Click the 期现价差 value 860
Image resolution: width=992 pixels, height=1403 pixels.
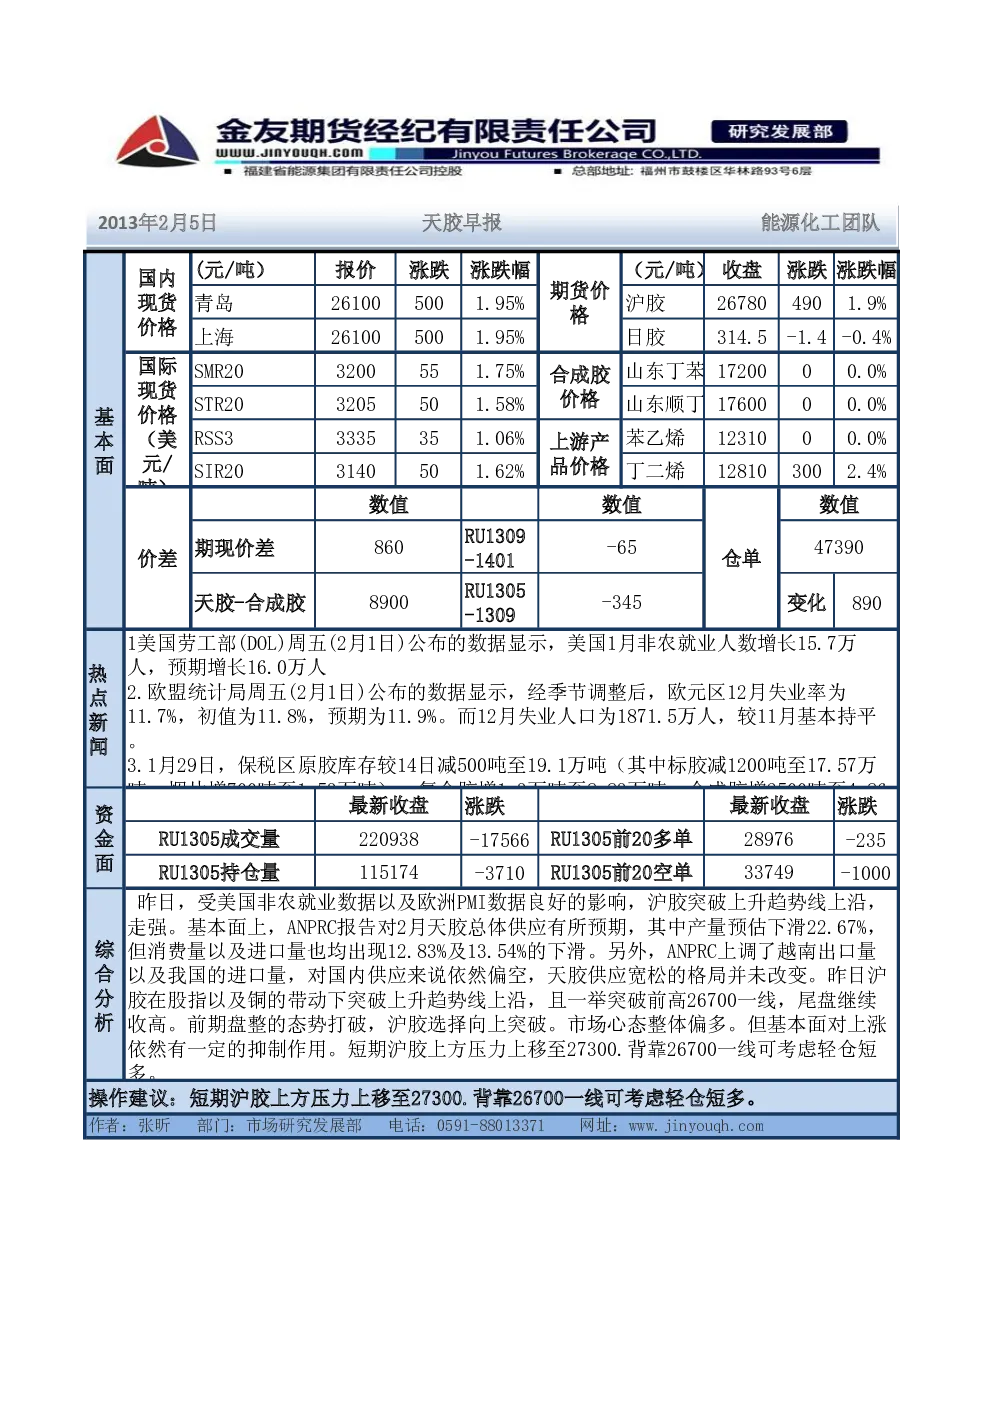click(x=388, y=547)
